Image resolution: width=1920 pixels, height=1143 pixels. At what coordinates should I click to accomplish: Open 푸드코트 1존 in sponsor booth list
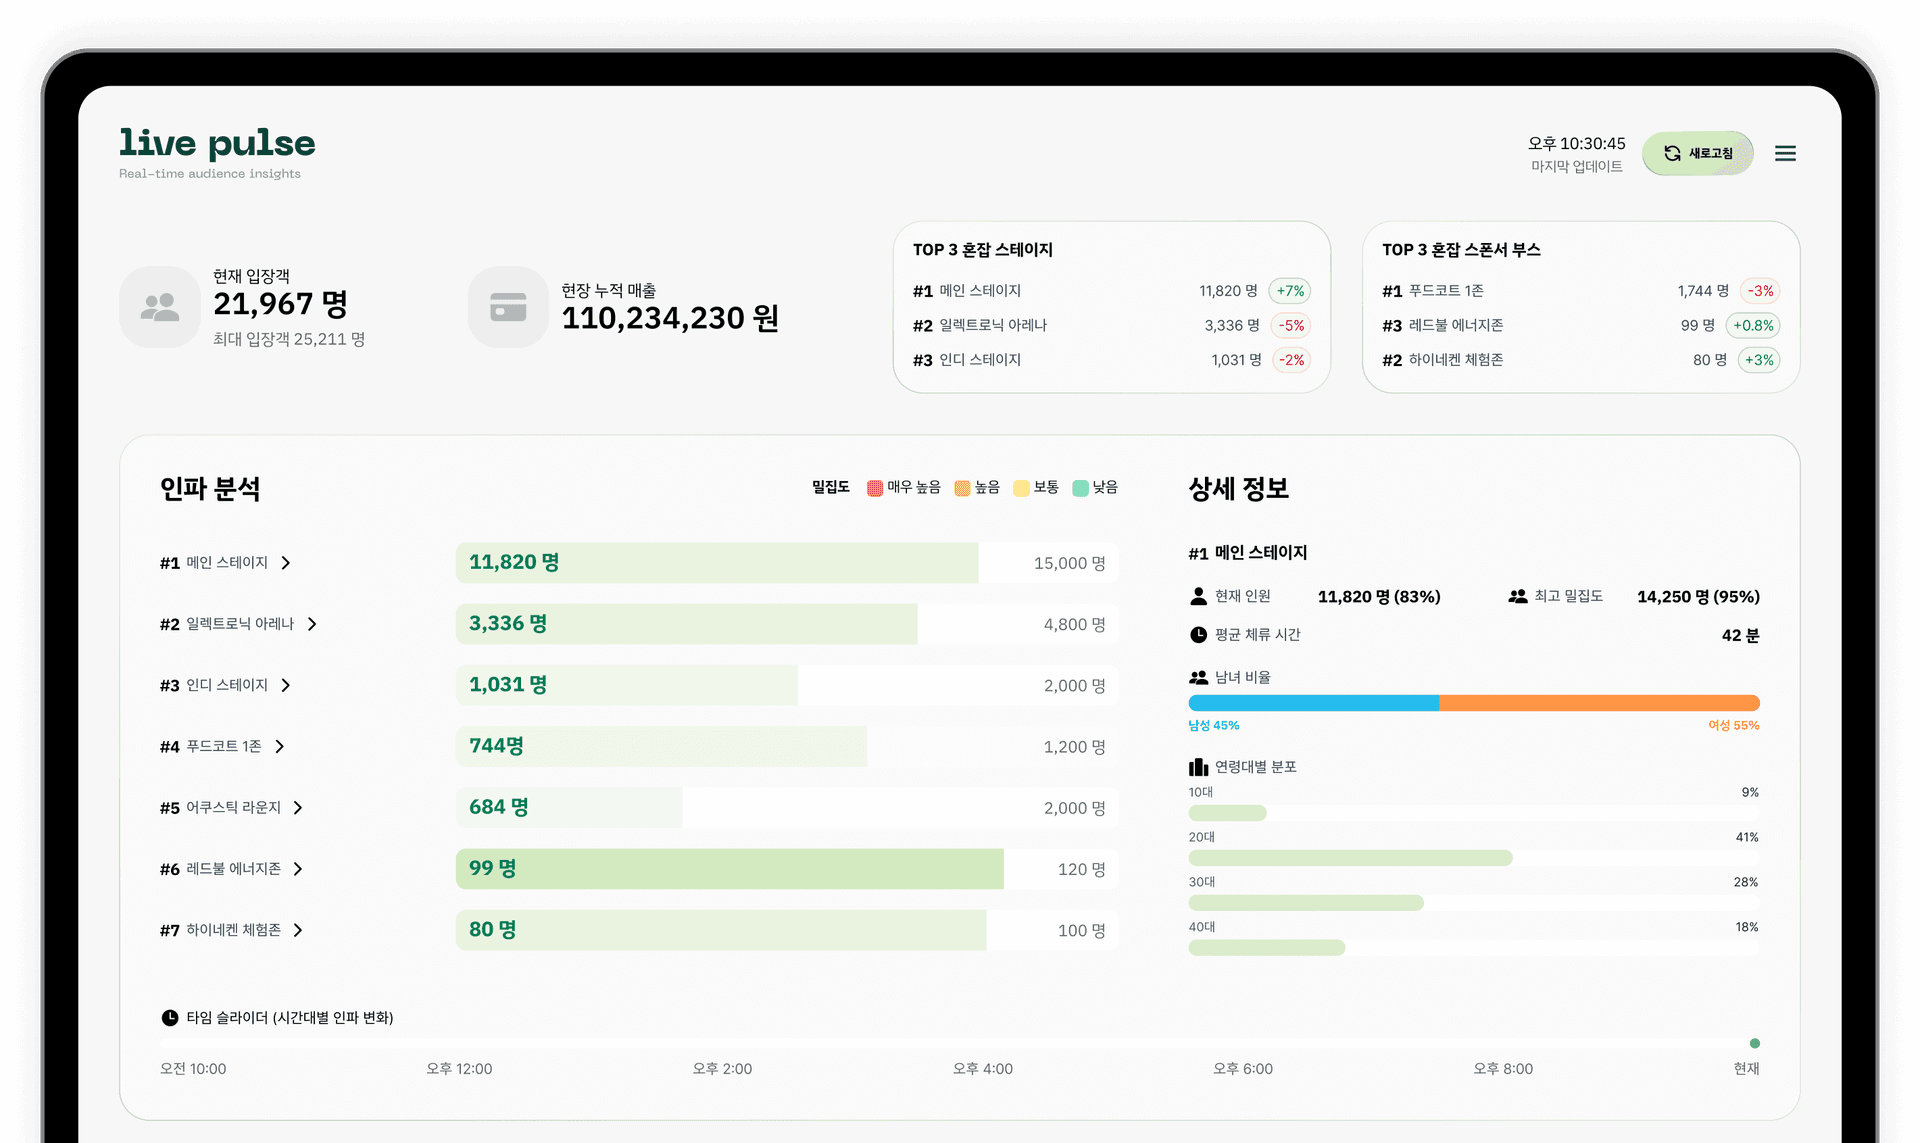click(x=1446, y=291)
